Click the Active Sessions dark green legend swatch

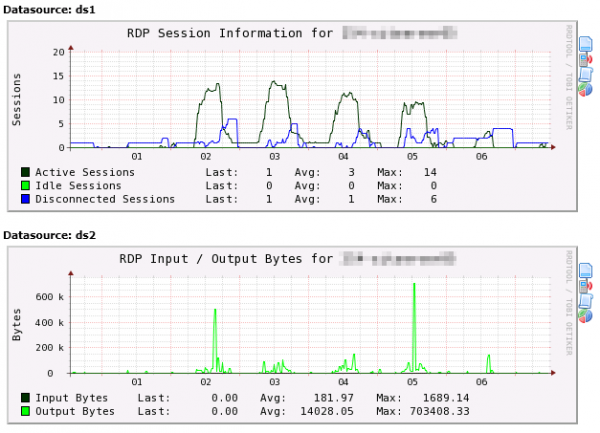pos(25,172)
